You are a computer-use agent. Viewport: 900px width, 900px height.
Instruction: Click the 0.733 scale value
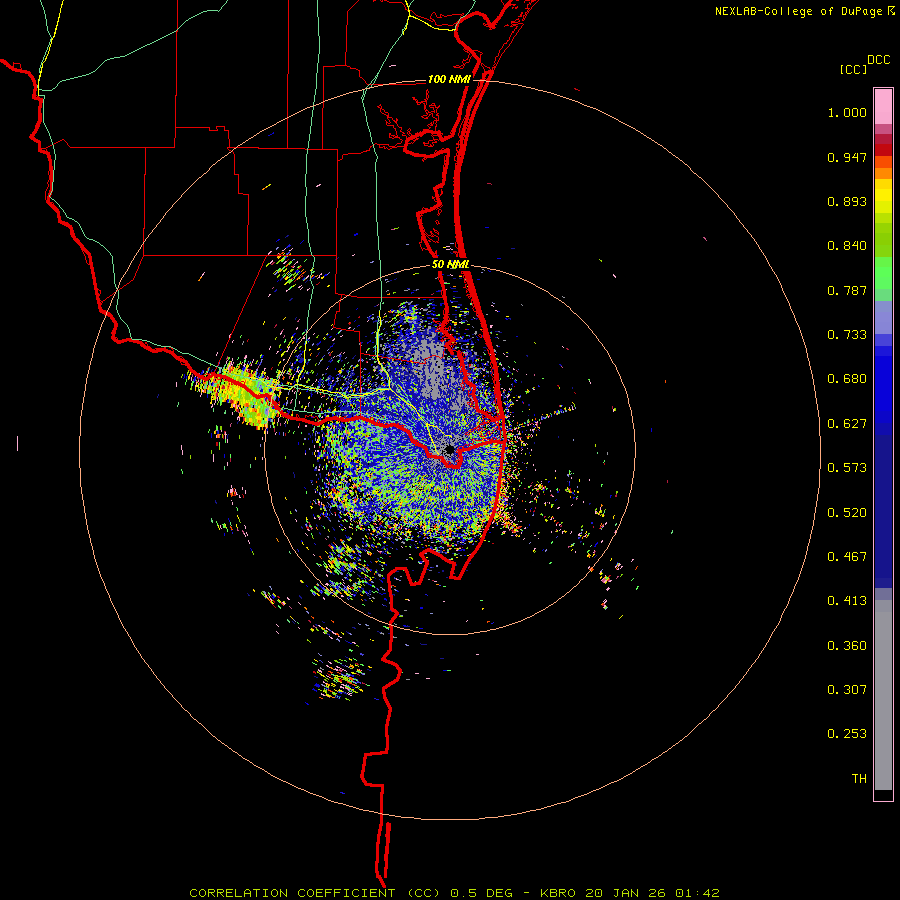pyautogui.click(x=847, y=335)
